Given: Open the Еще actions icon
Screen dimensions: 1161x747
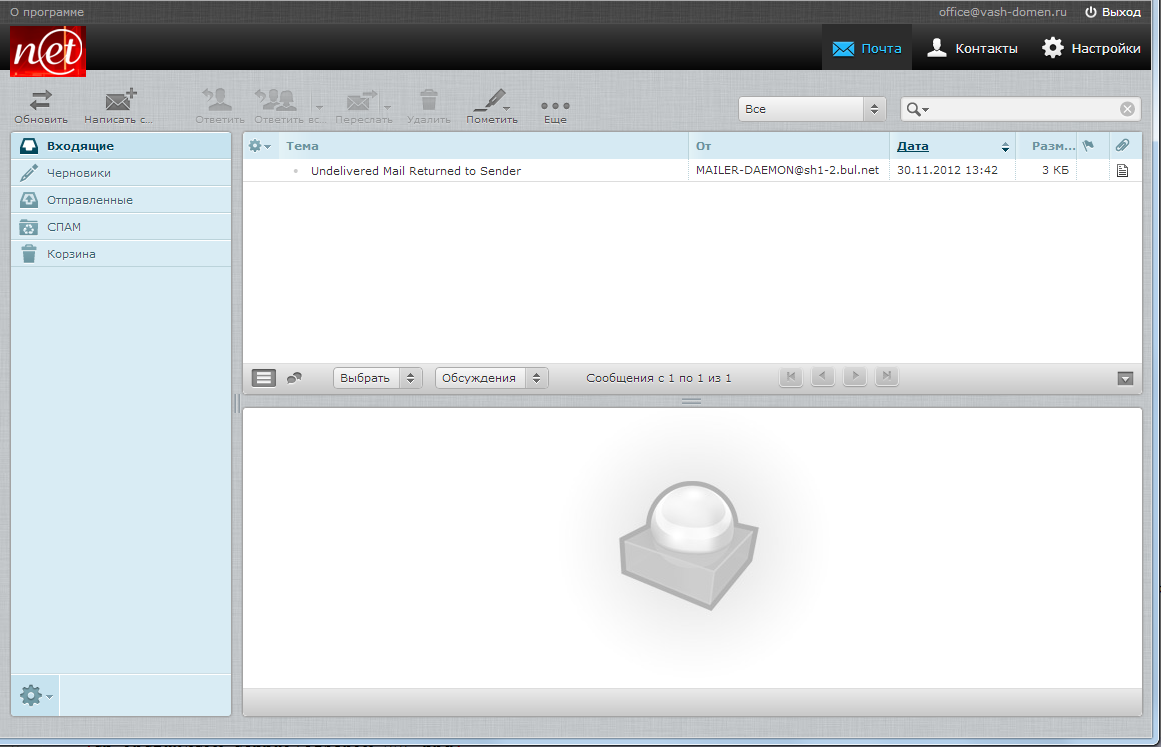Looking at the screenshot, I should (x=554, y=106).
